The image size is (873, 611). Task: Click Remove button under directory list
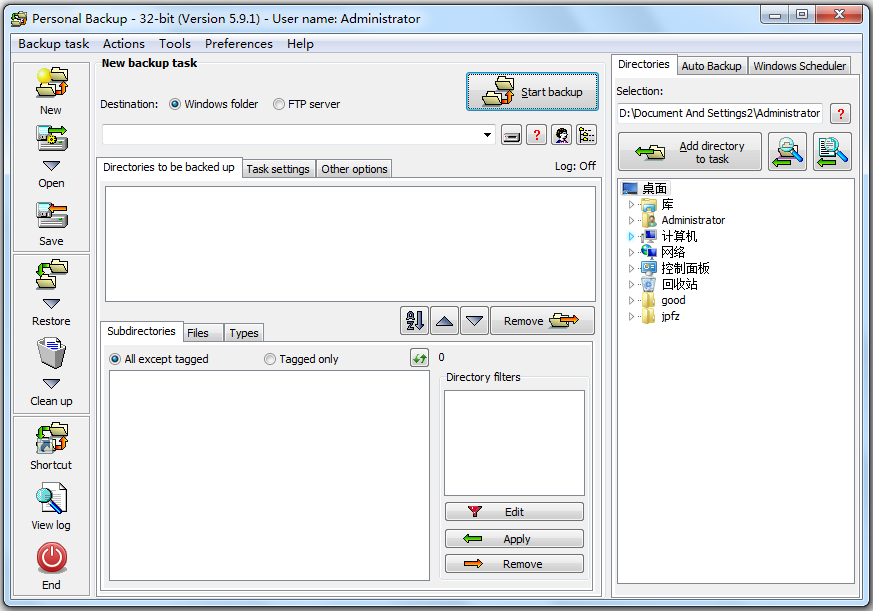tap(542, 321)
